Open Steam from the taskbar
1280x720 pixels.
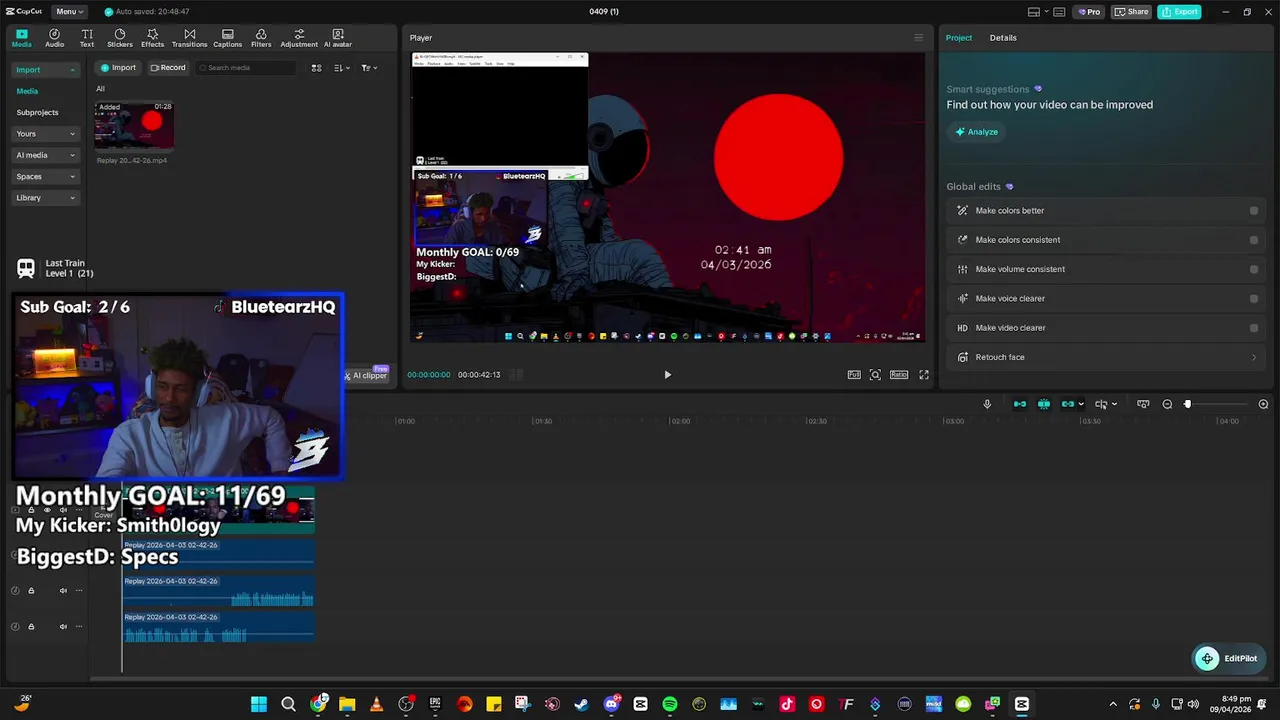point(582,704)
